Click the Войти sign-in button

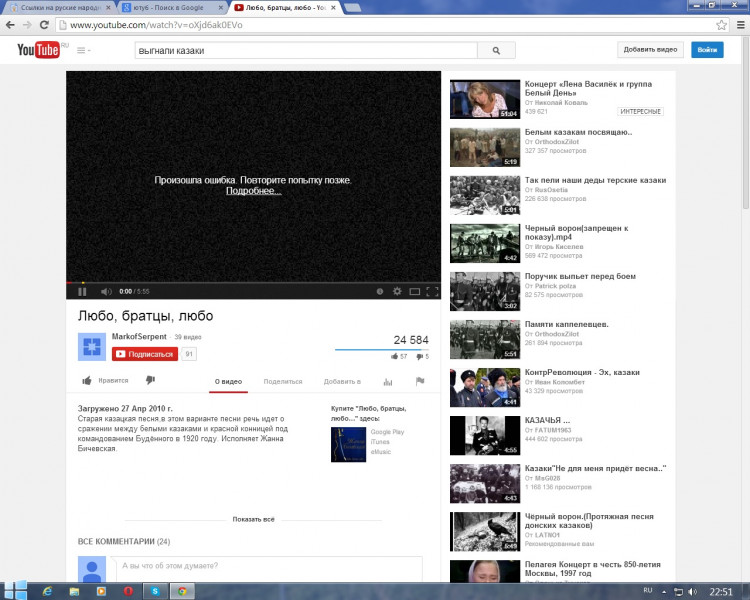[707, 50]
